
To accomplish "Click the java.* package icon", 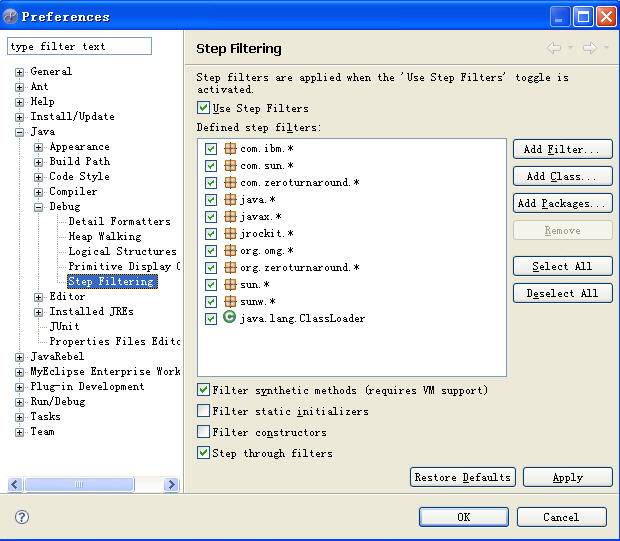I will click(x=230, y=200).
